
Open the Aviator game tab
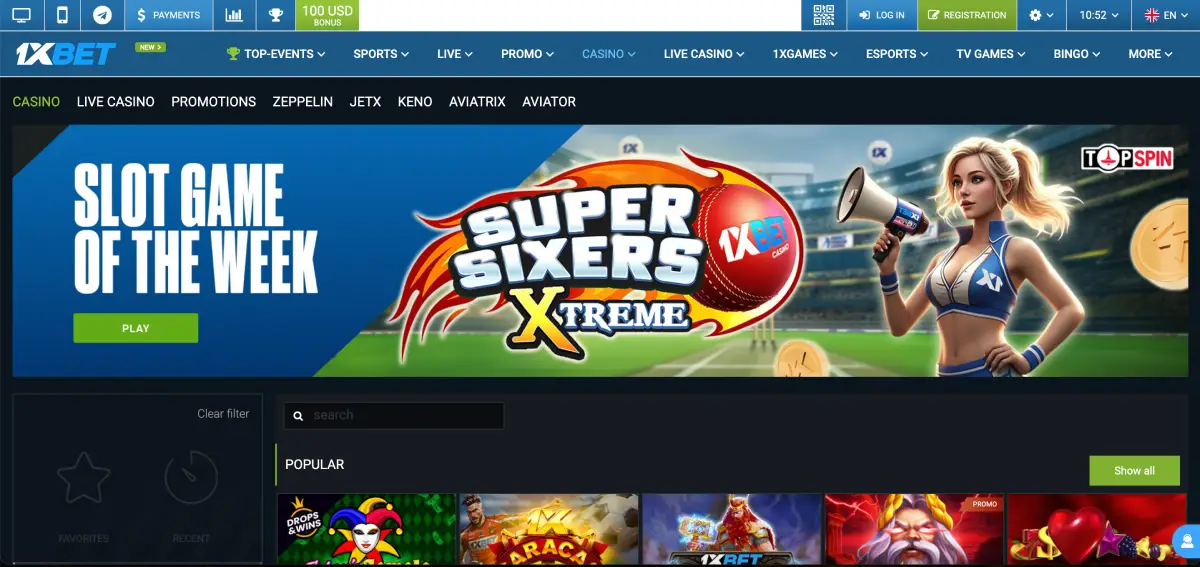tap(549, 101)
